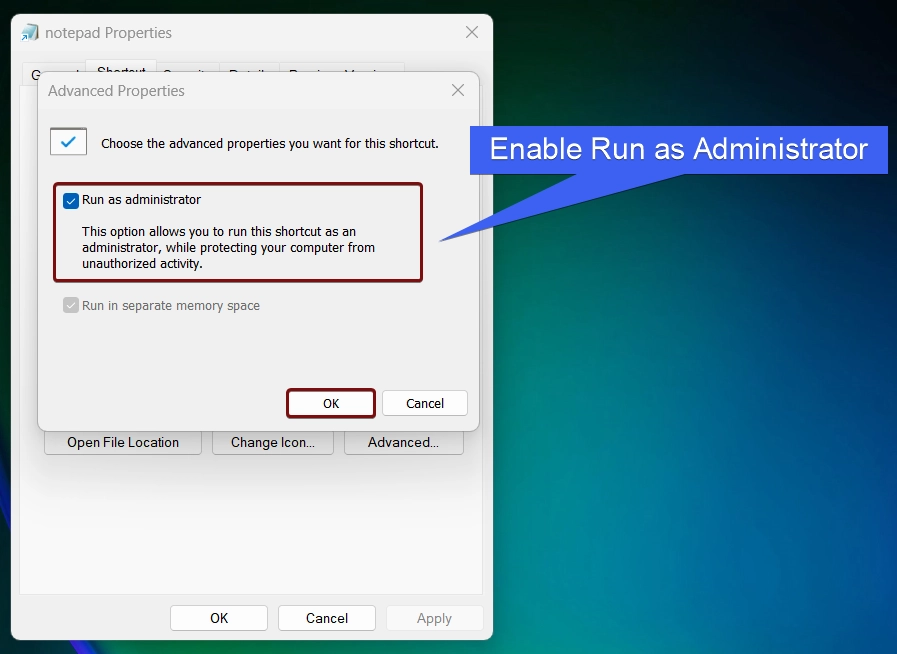Open the Advanced... button in notepad Properties

tap(403, 443)
